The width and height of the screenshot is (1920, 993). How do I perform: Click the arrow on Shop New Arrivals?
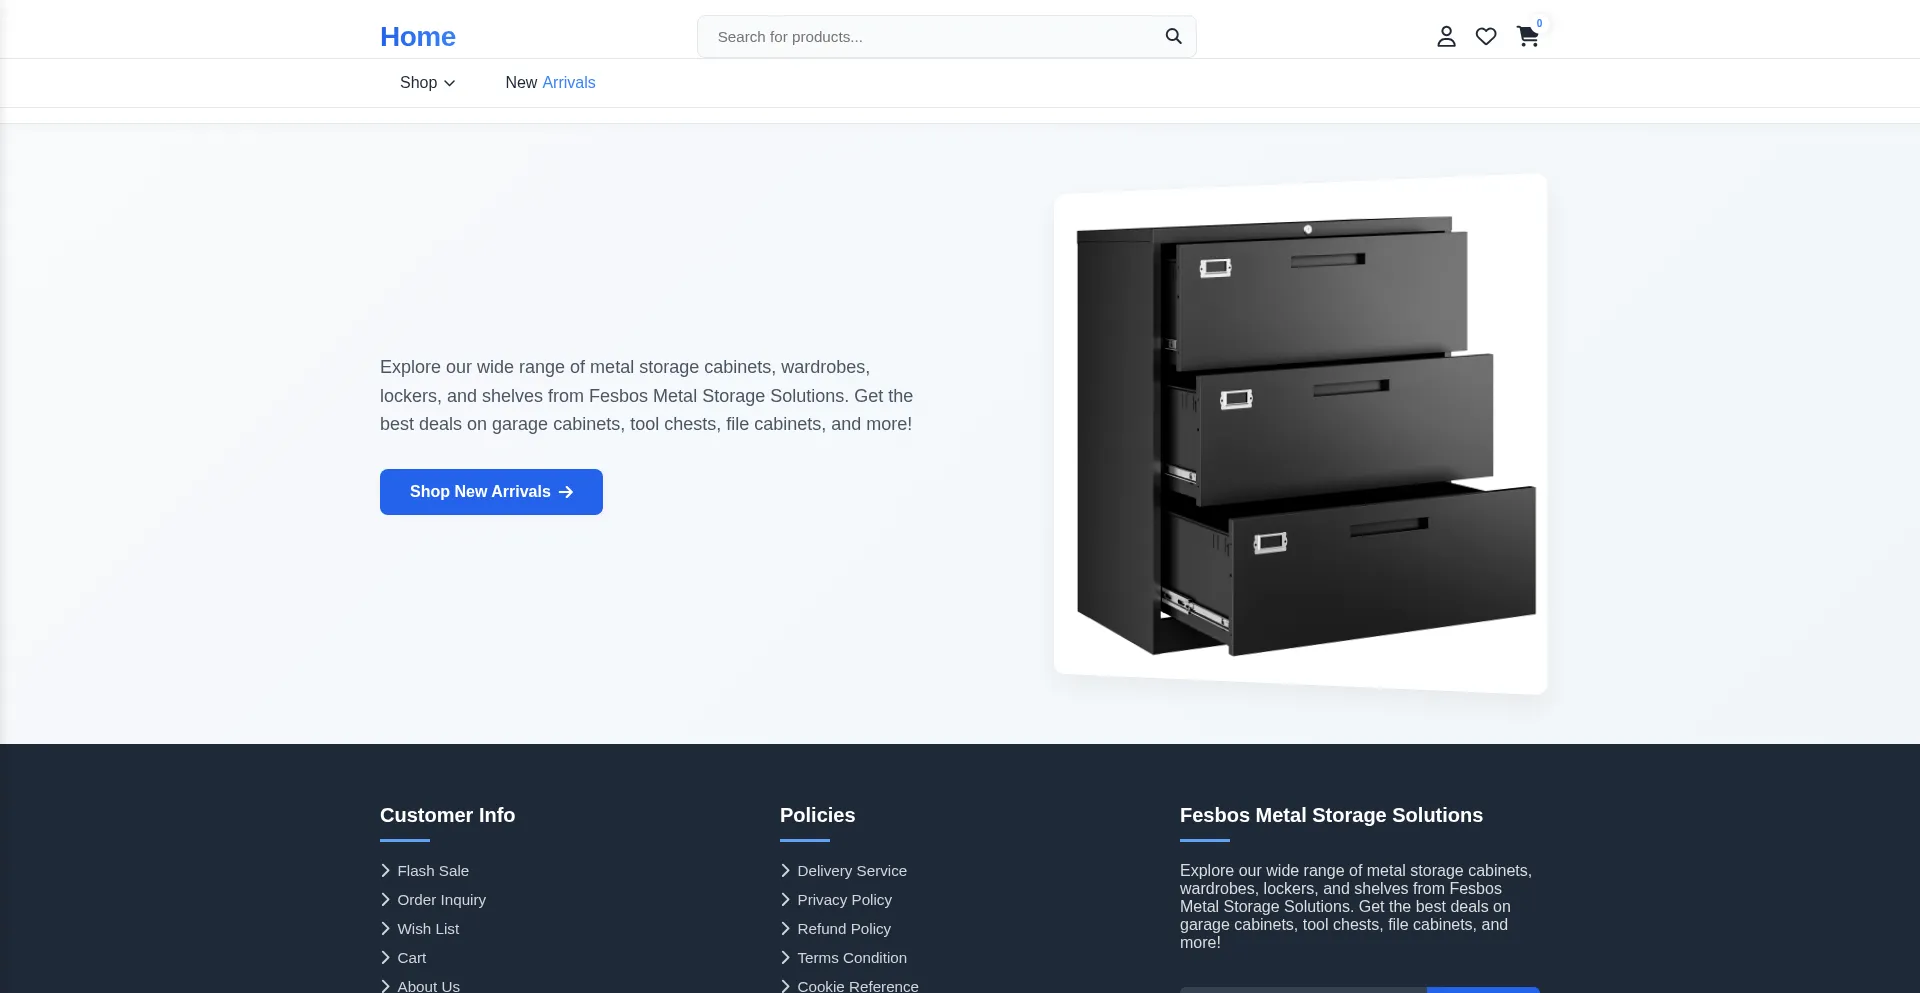point(566,492)
